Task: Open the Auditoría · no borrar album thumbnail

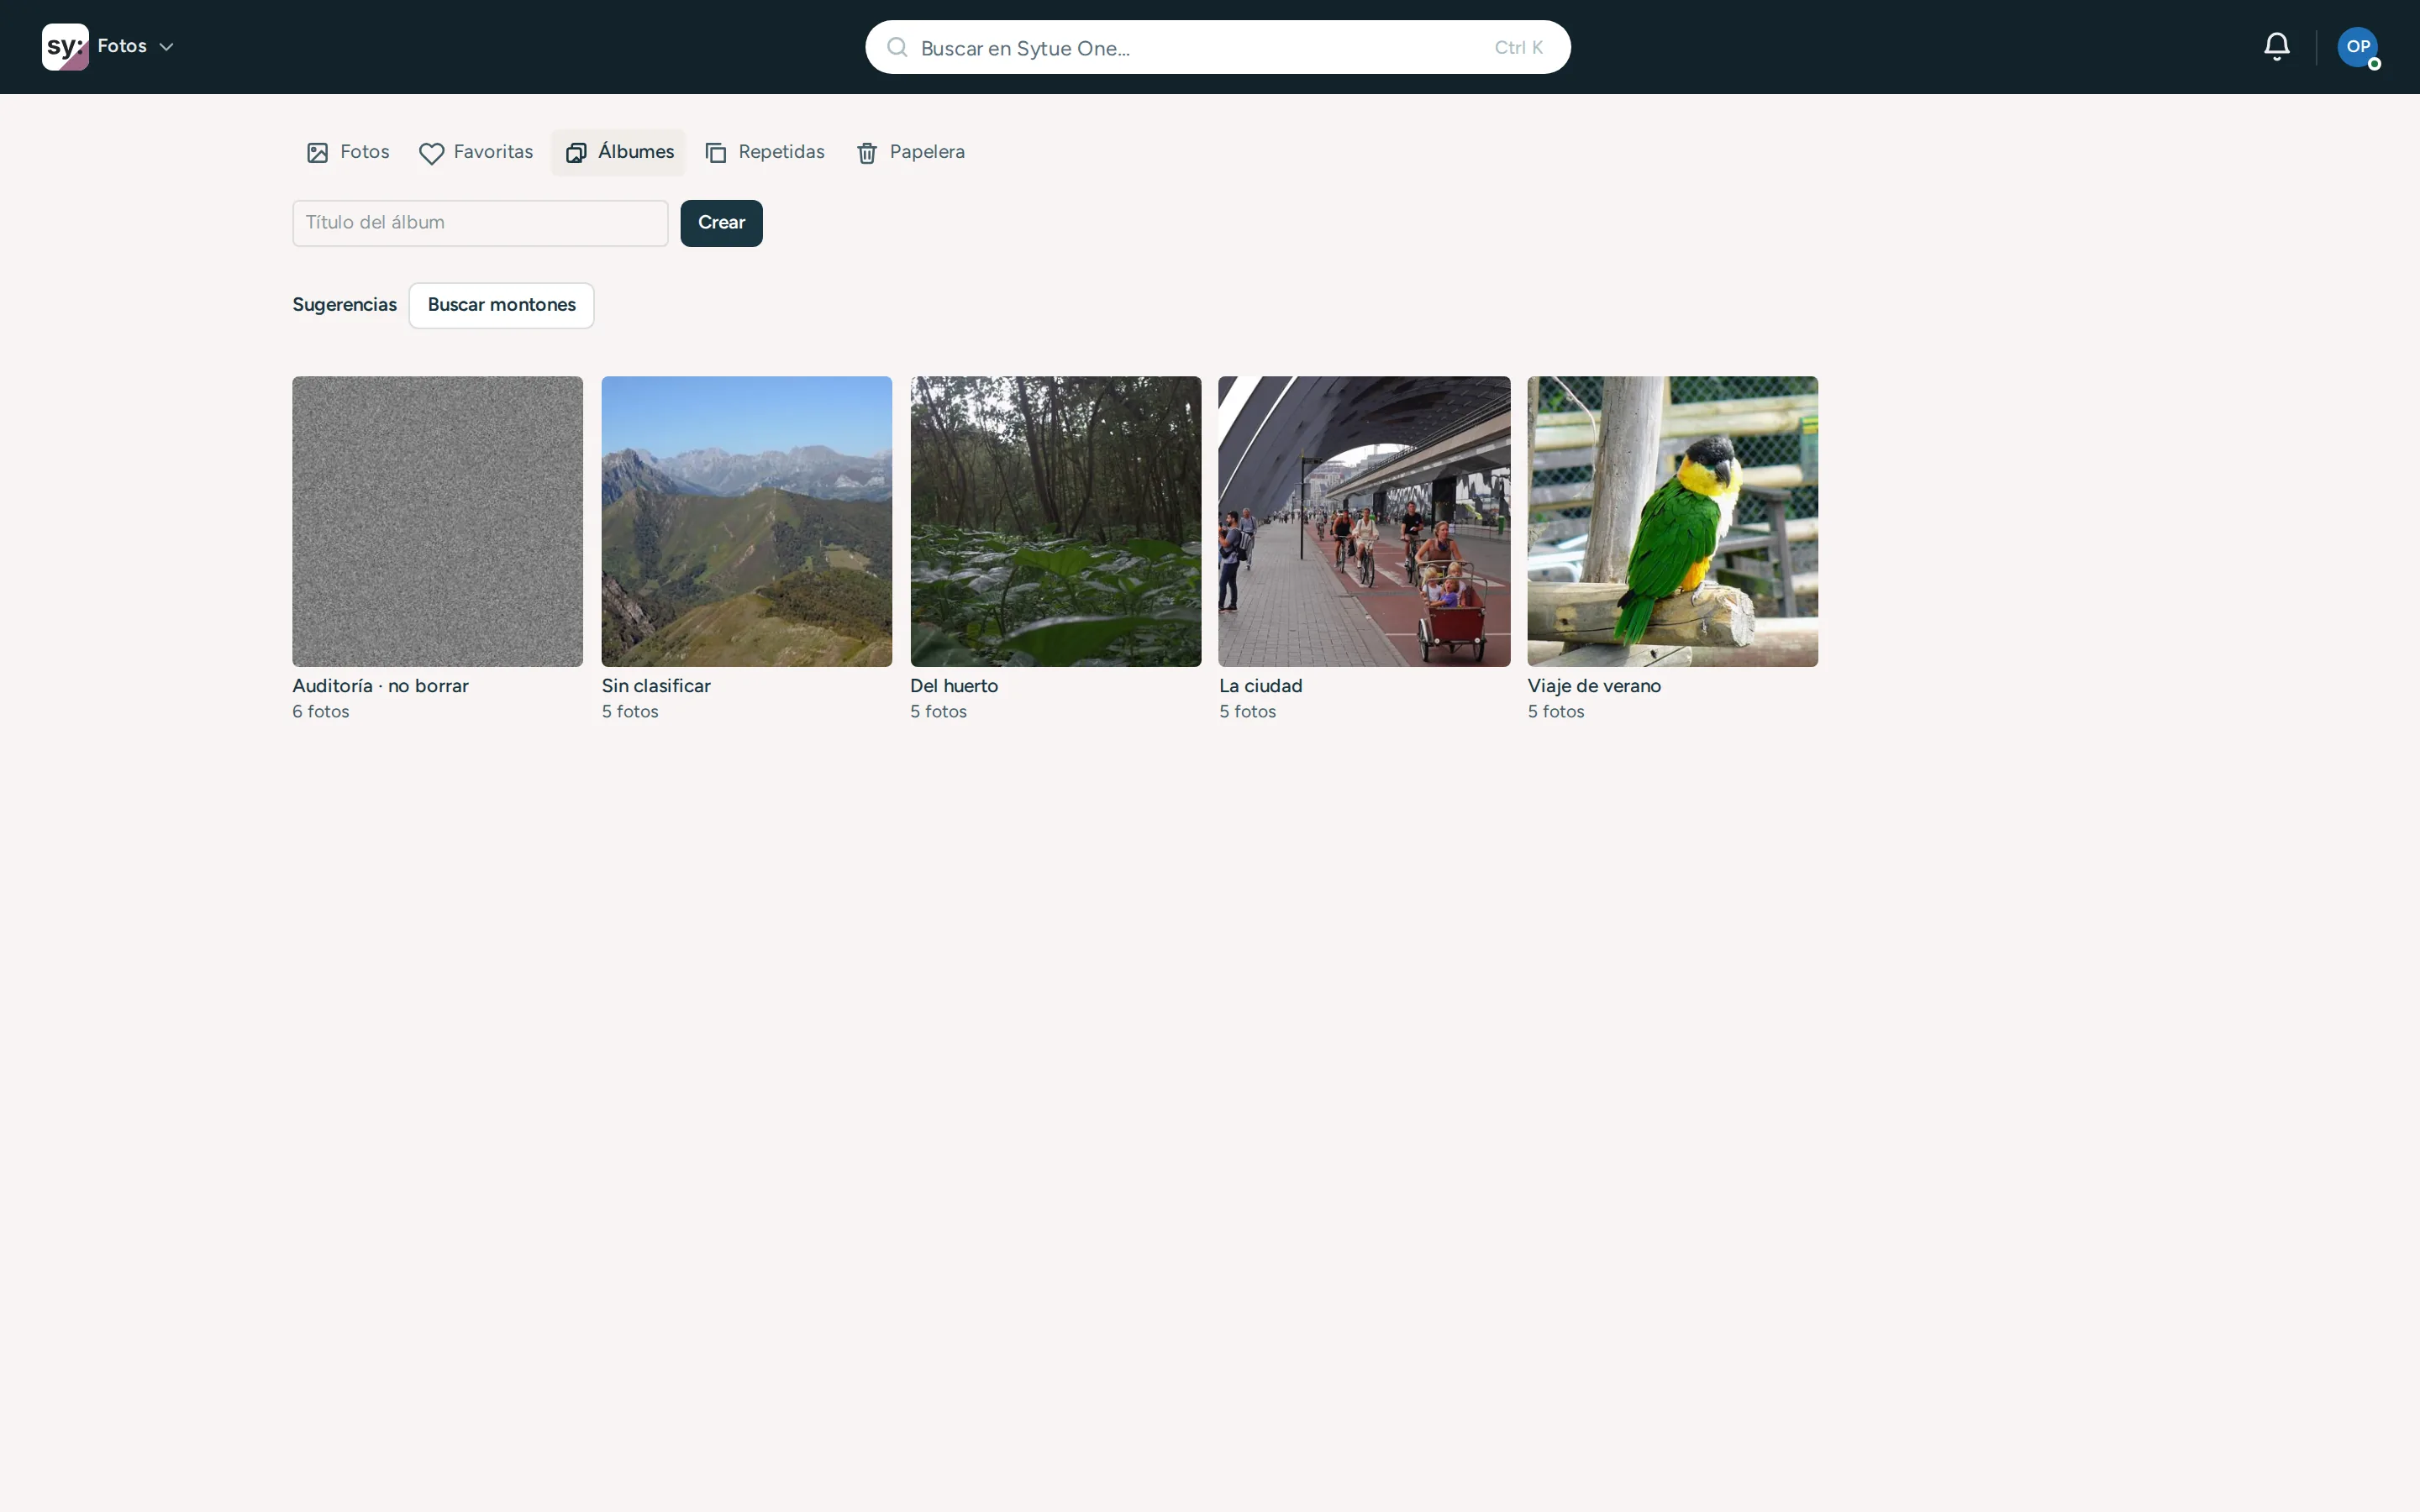Action: pos(437,522)
